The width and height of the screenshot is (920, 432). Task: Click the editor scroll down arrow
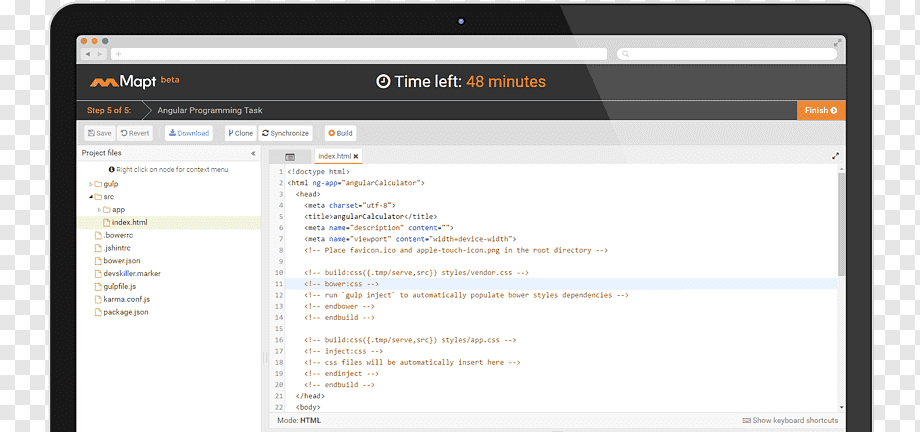coord(842,407)
